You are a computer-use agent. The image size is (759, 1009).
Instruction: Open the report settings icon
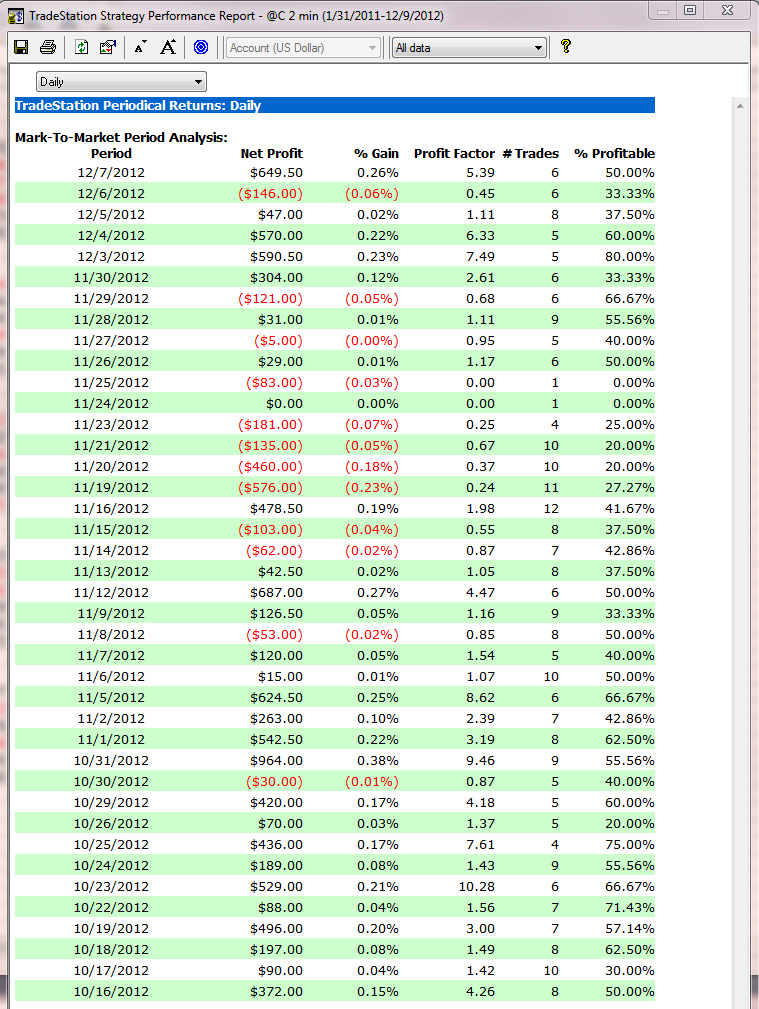(108, 47)
